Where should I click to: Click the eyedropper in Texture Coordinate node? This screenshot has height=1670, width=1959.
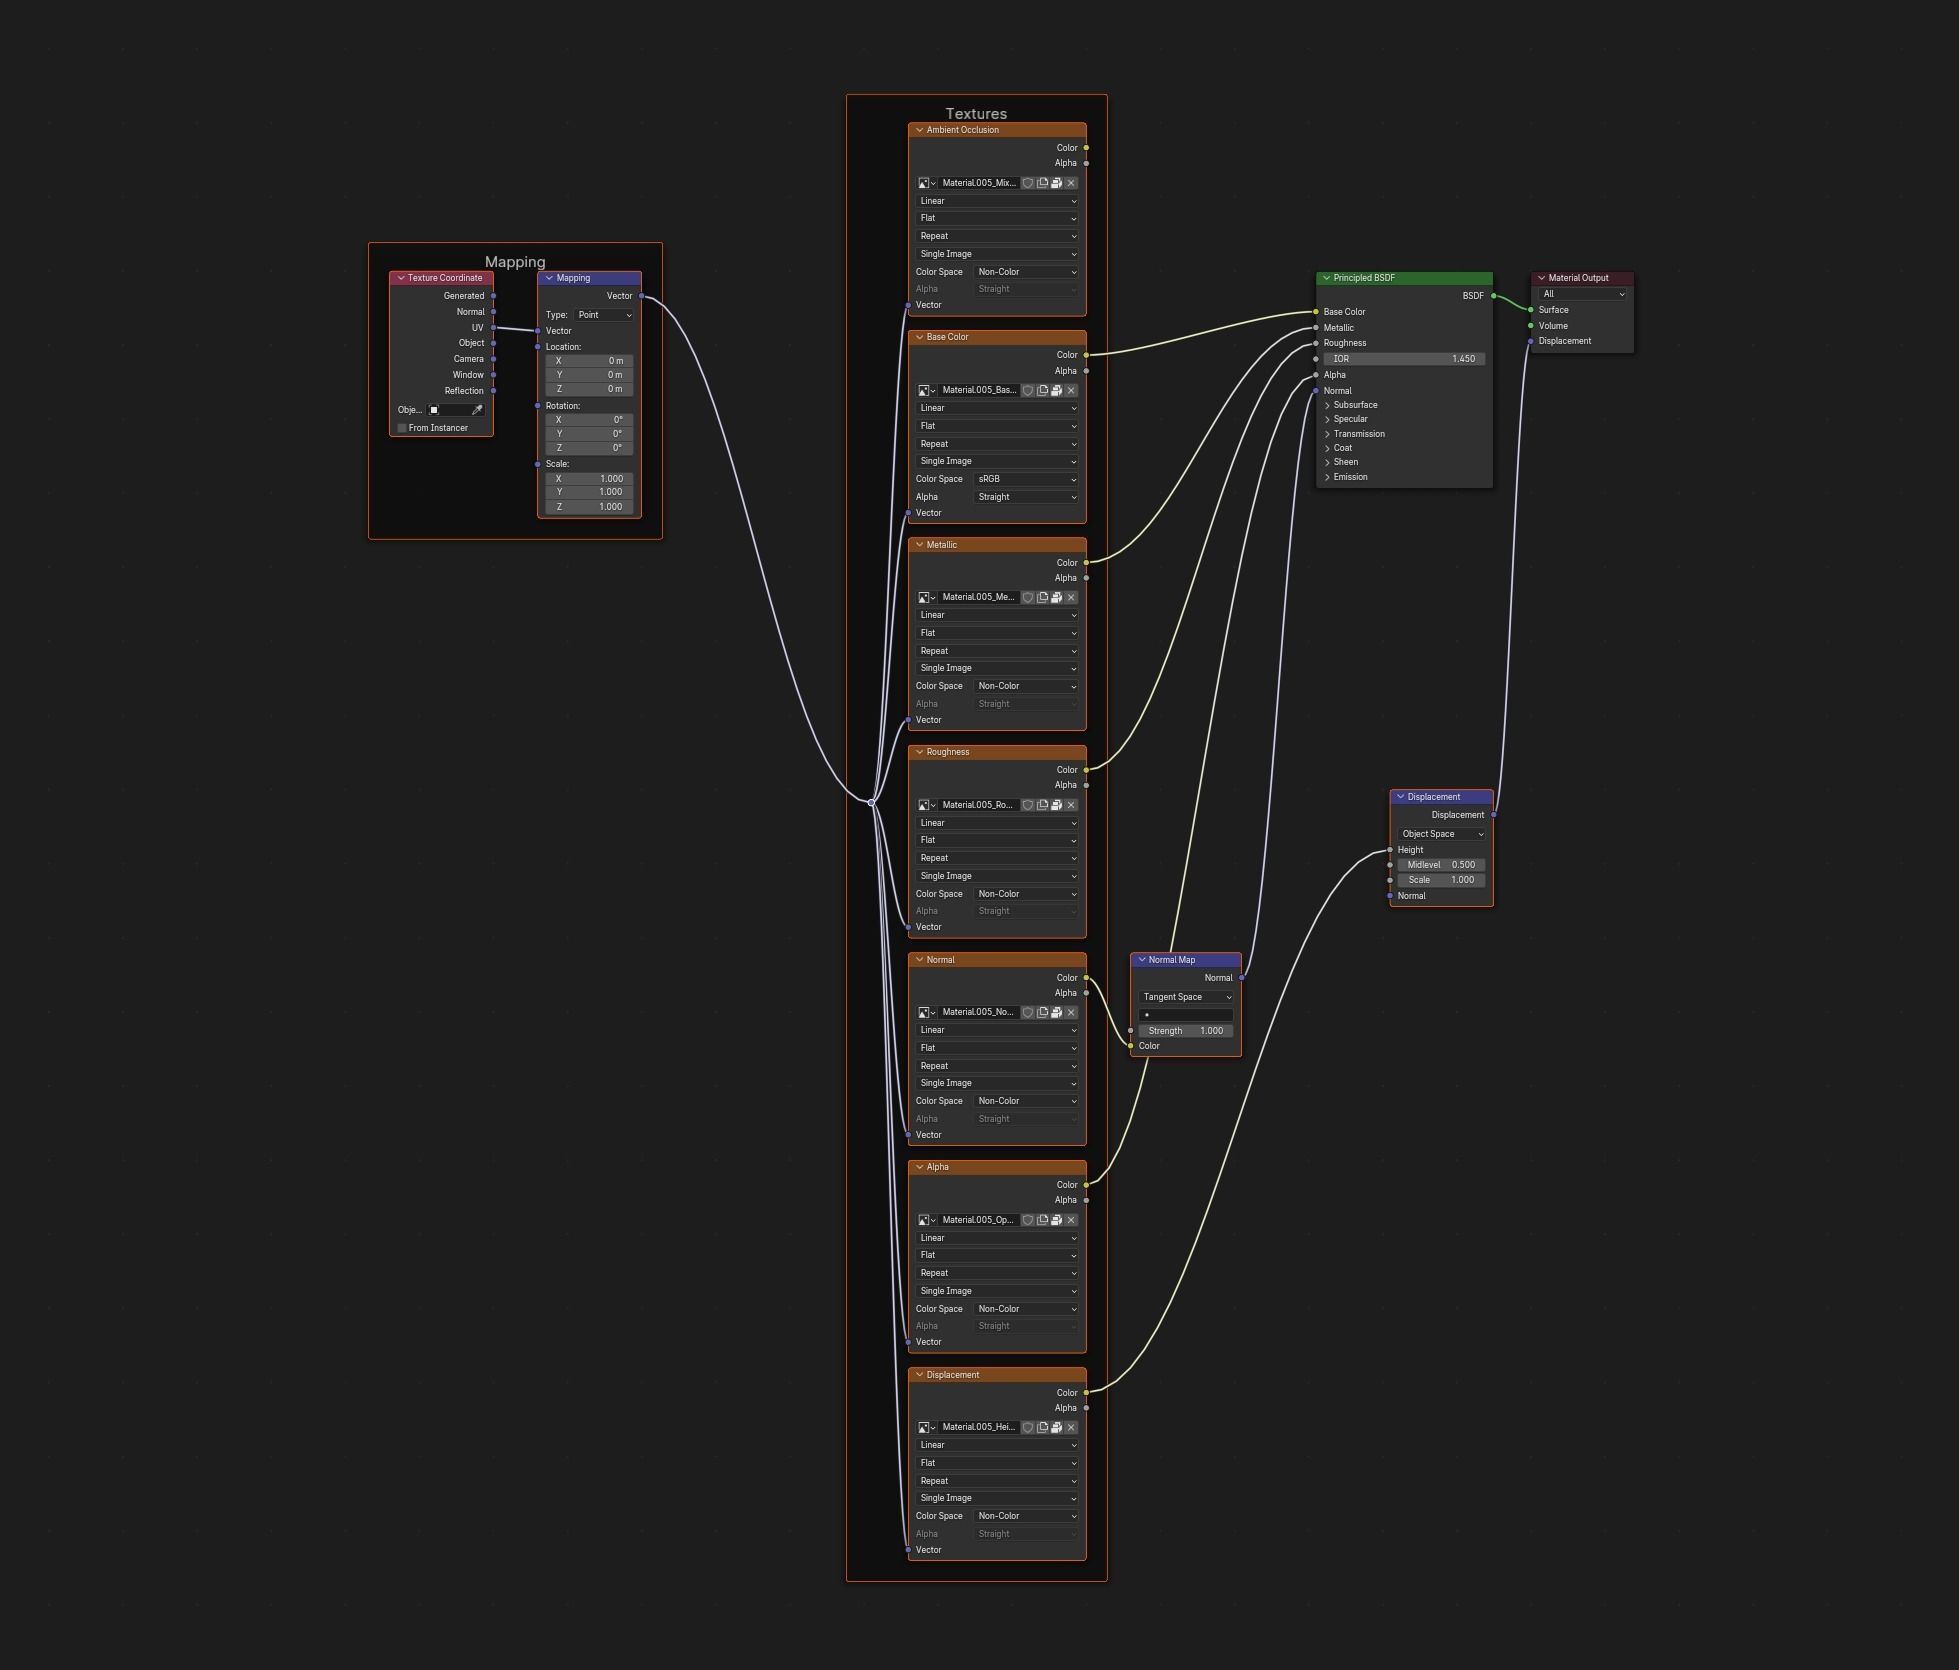[x=477, y=410]
